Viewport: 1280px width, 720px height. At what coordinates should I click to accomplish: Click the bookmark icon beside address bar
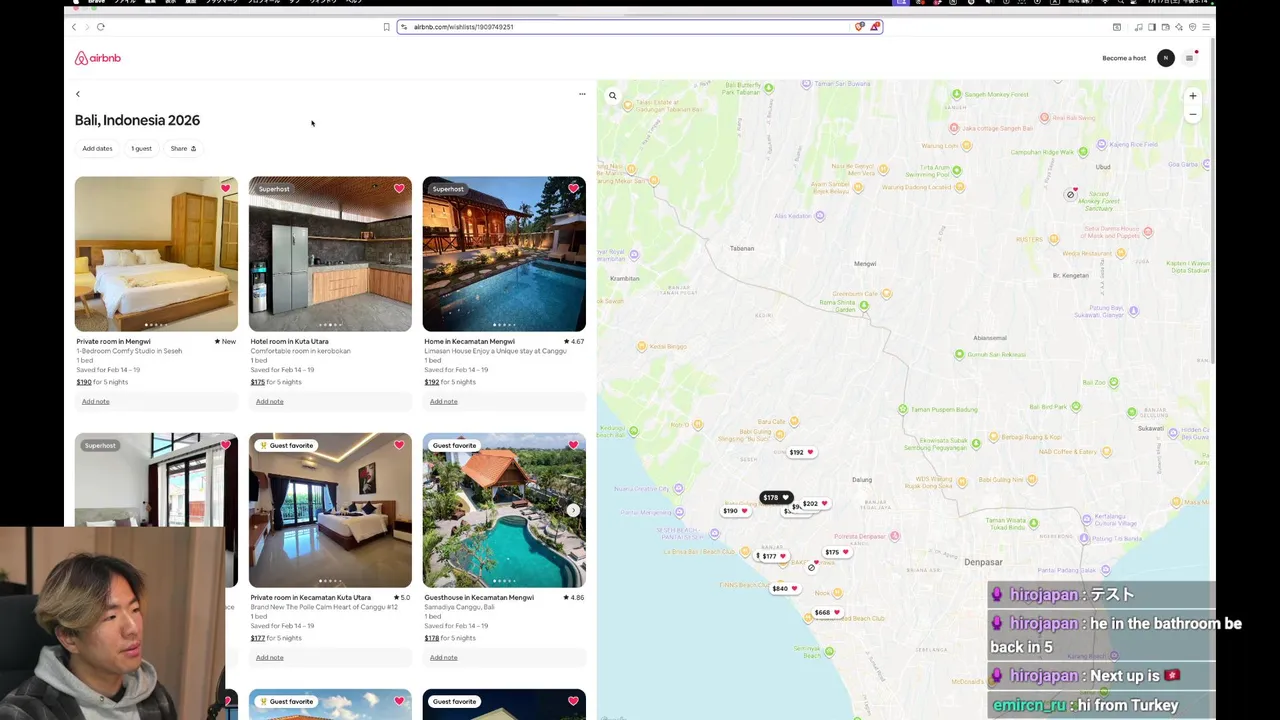click(386, 27)
